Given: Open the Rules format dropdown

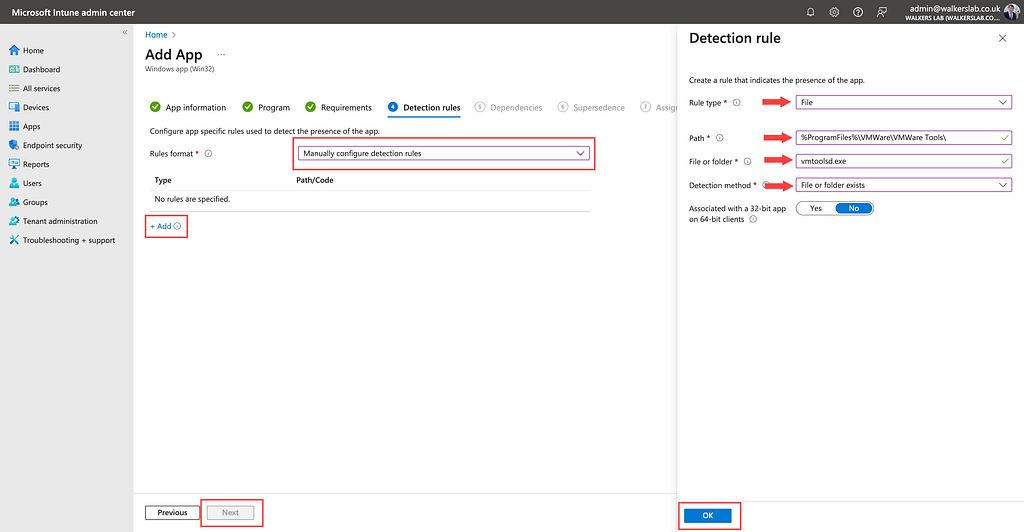Looking at the screenshot, I should [x=443, y=153].
